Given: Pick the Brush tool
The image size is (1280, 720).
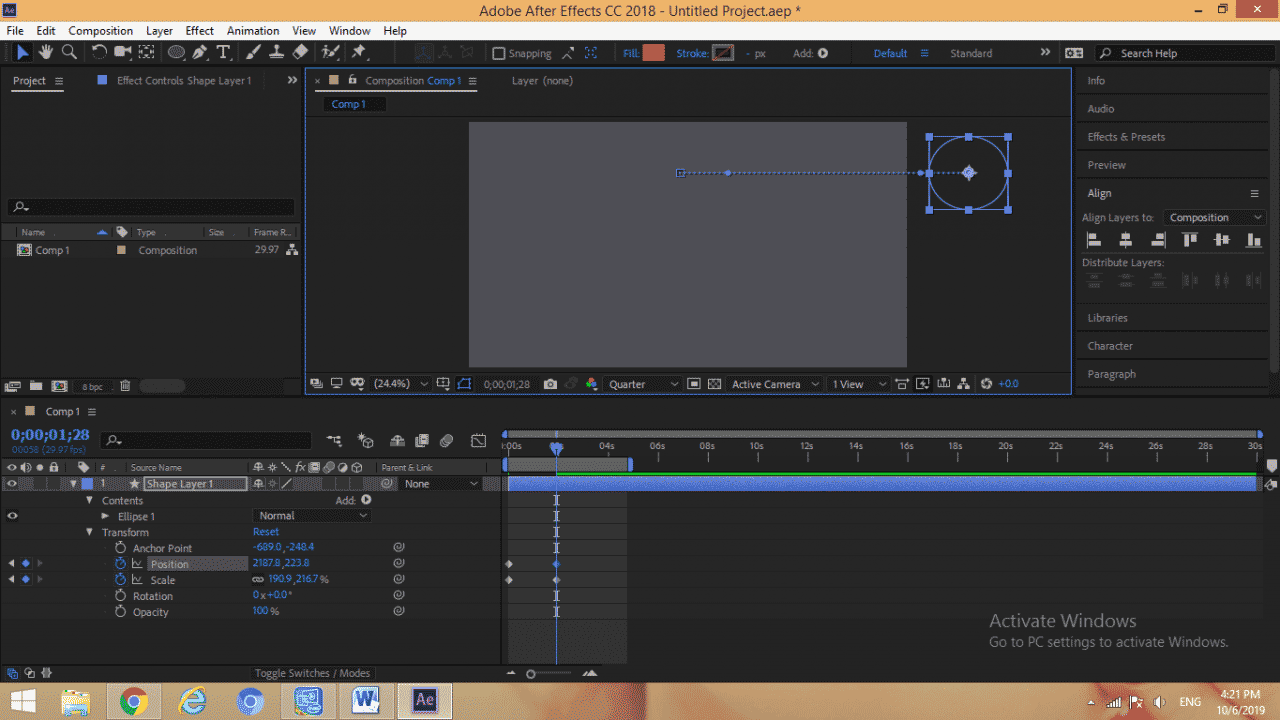Looking at the screenshot, I should (253, 52).
